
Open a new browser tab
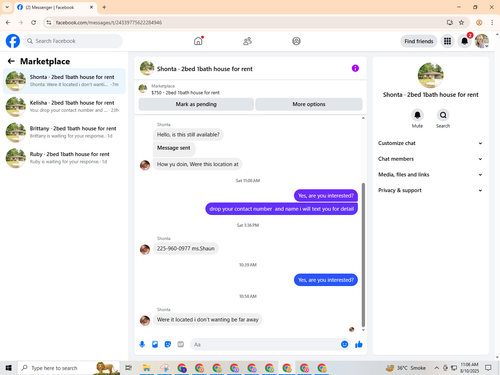tap(104, 7)
